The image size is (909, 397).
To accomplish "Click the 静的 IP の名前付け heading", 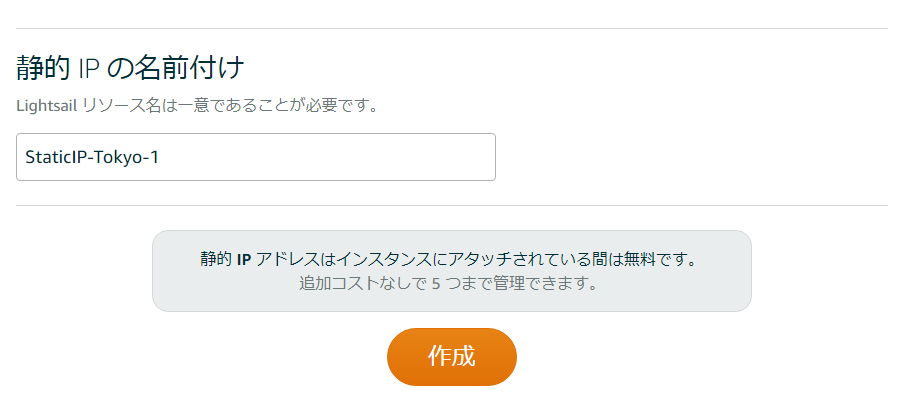I will (130, 69).
